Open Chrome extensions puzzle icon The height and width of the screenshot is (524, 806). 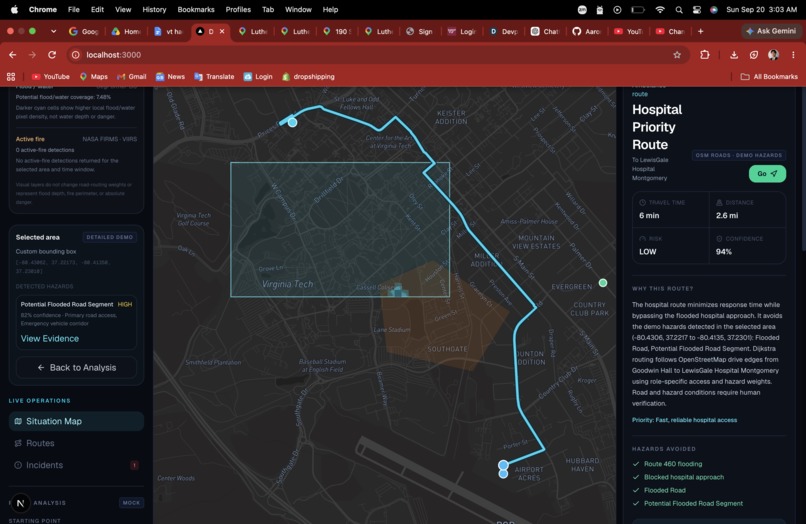(x=705, y=55)
